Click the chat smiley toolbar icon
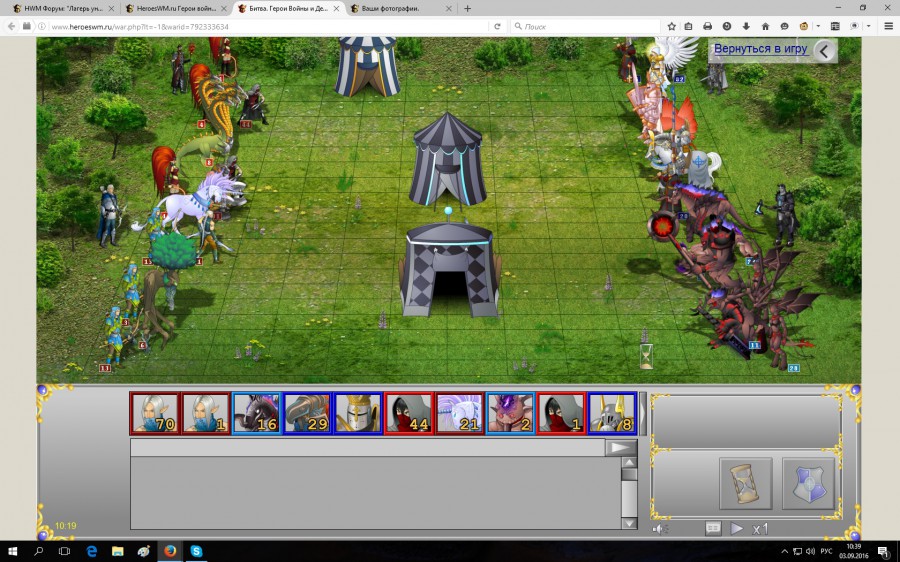 point(785,26)
